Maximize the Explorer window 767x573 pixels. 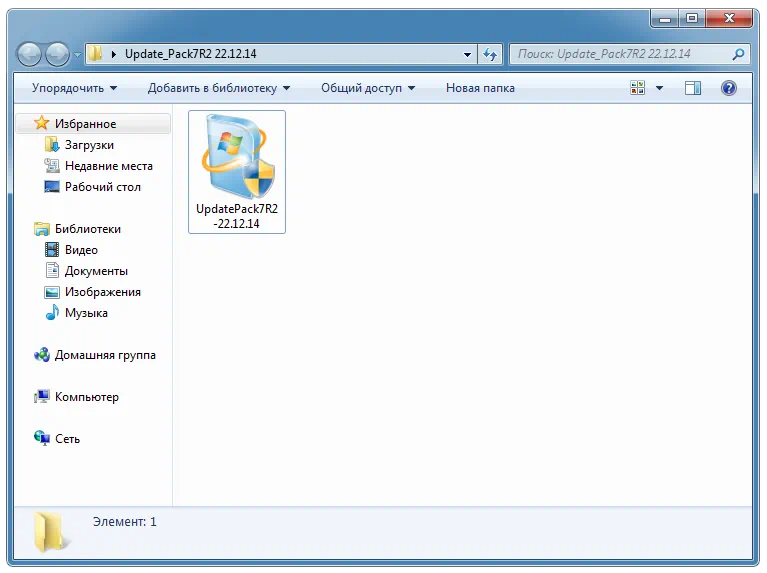click(x=692, y=19)
